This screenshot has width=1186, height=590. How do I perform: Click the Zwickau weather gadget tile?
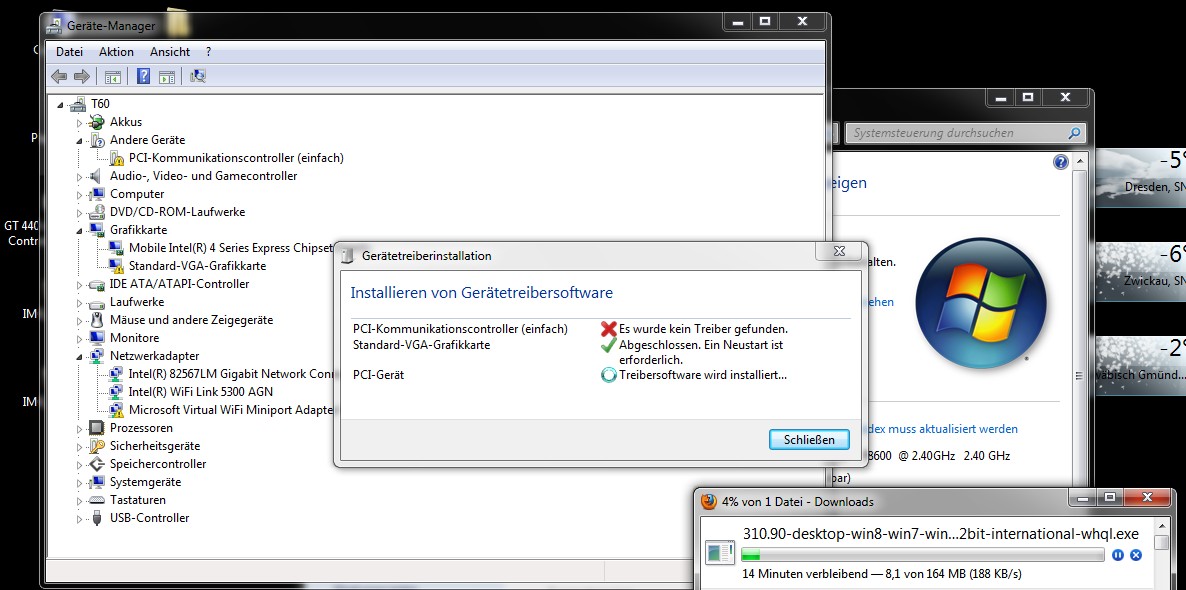tap(1141, 272)
